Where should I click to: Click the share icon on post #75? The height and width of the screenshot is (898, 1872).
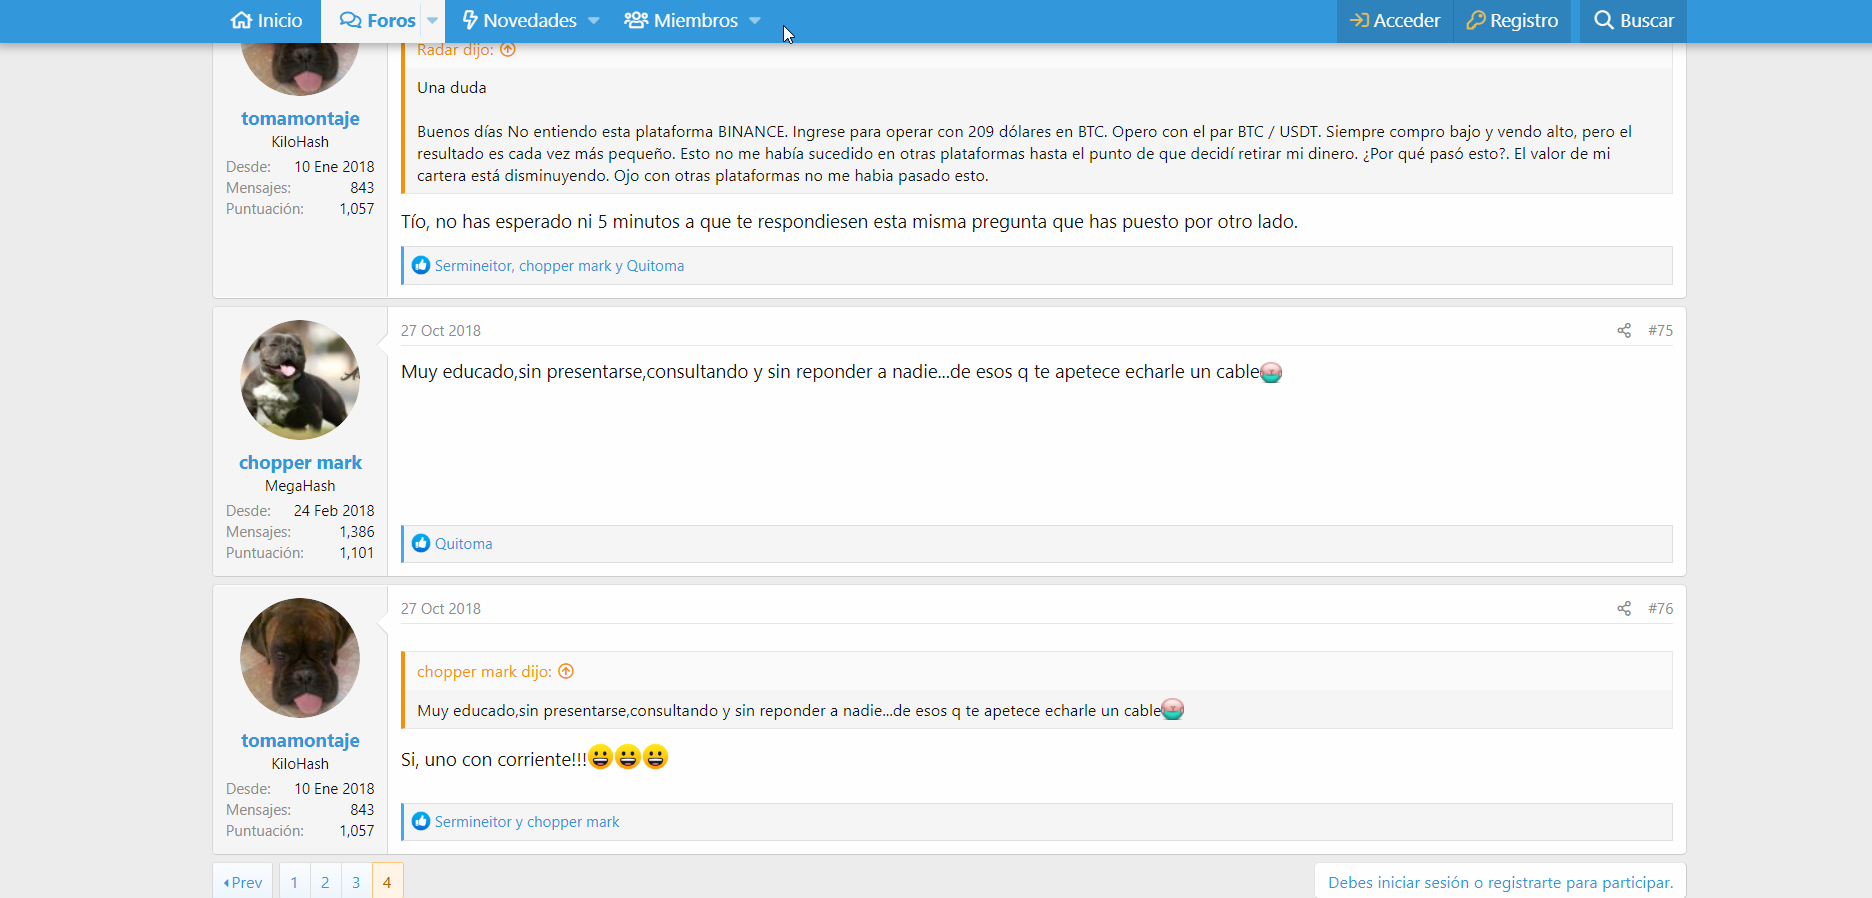tap(1623, 331)
